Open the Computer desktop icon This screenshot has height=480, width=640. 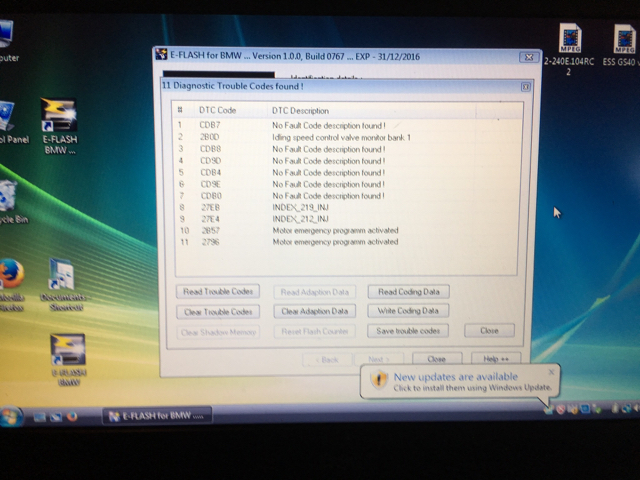7,41
